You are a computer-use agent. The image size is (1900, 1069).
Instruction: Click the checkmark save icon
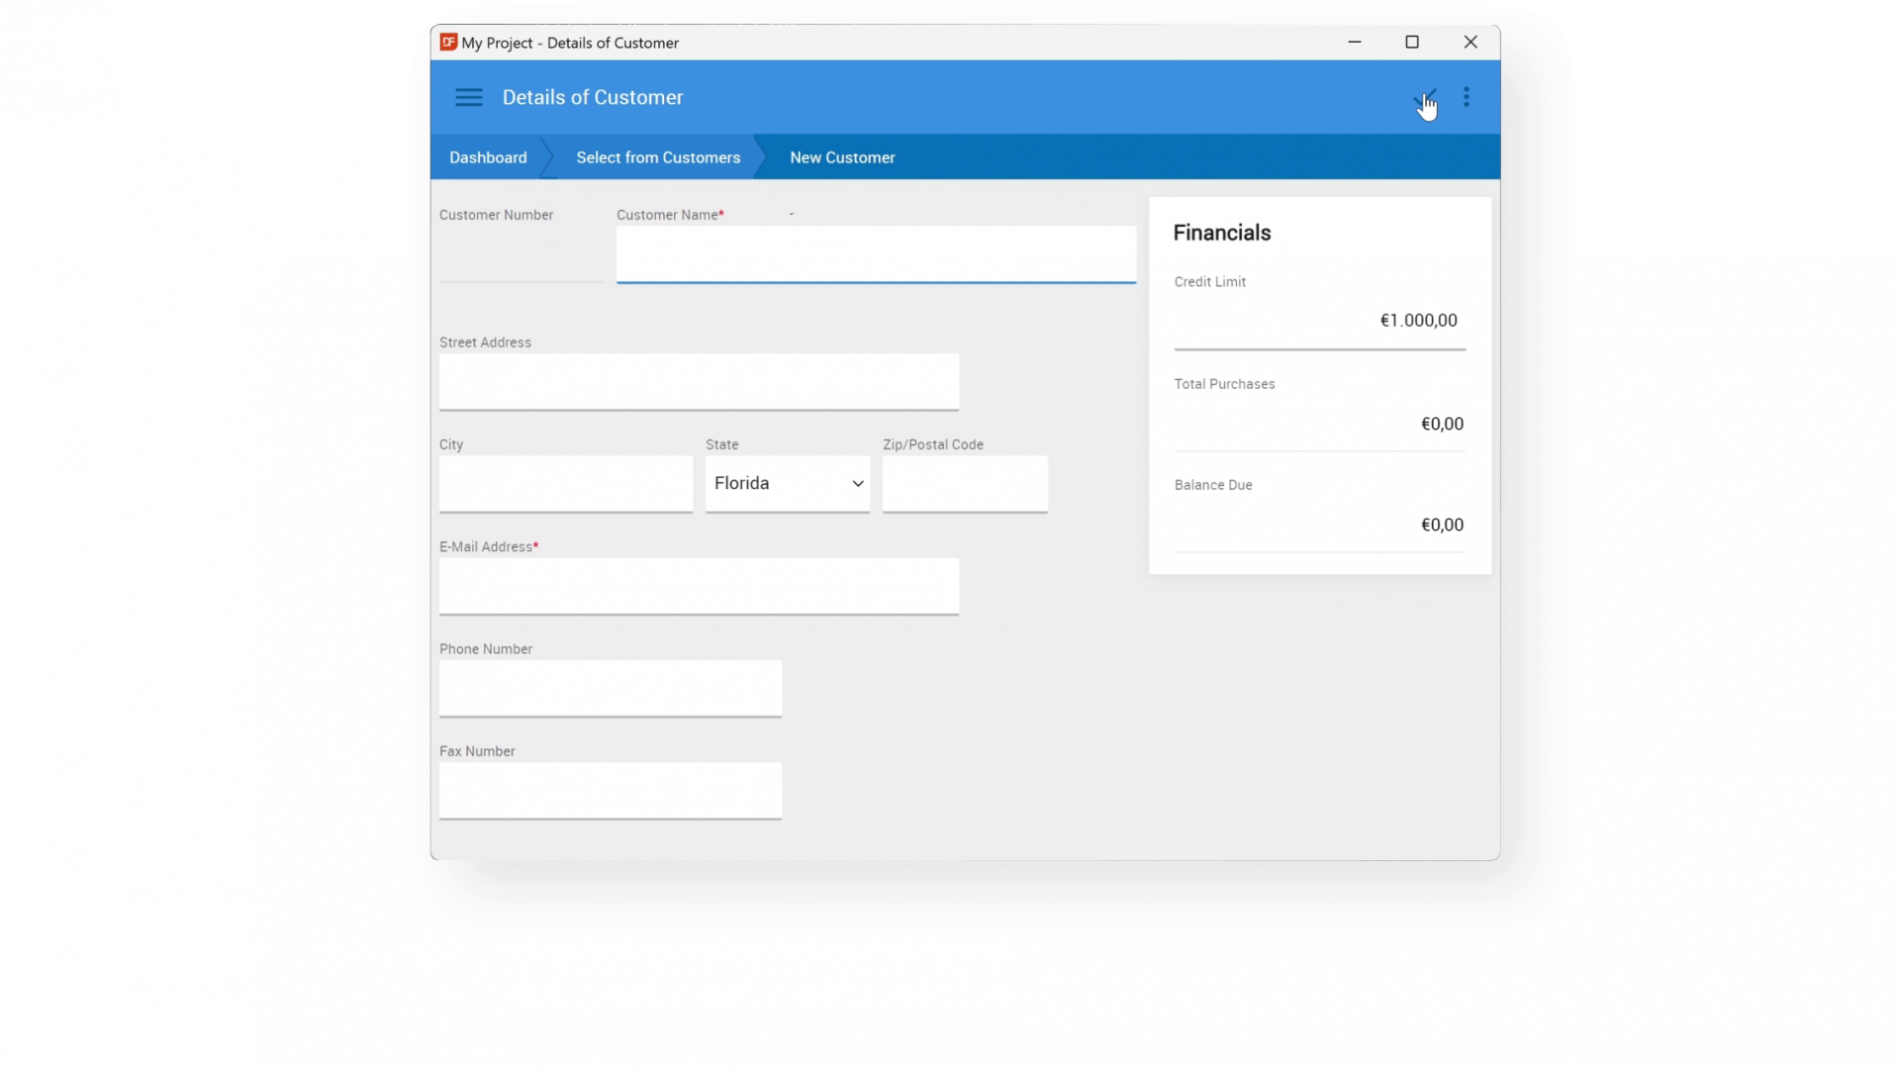(1424, 98)
